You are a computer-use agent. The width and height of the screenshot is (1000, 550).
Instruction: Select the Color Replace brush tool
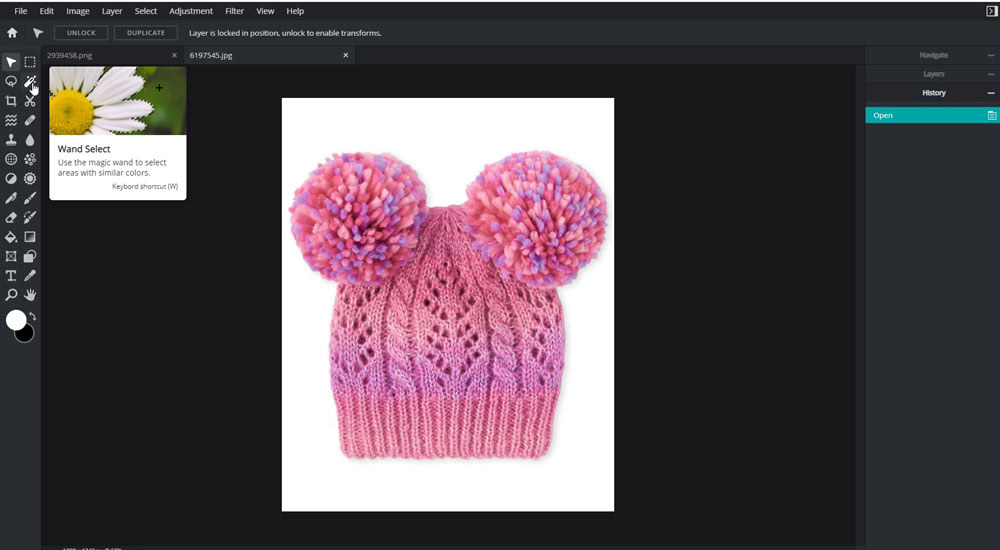point(30,218)
